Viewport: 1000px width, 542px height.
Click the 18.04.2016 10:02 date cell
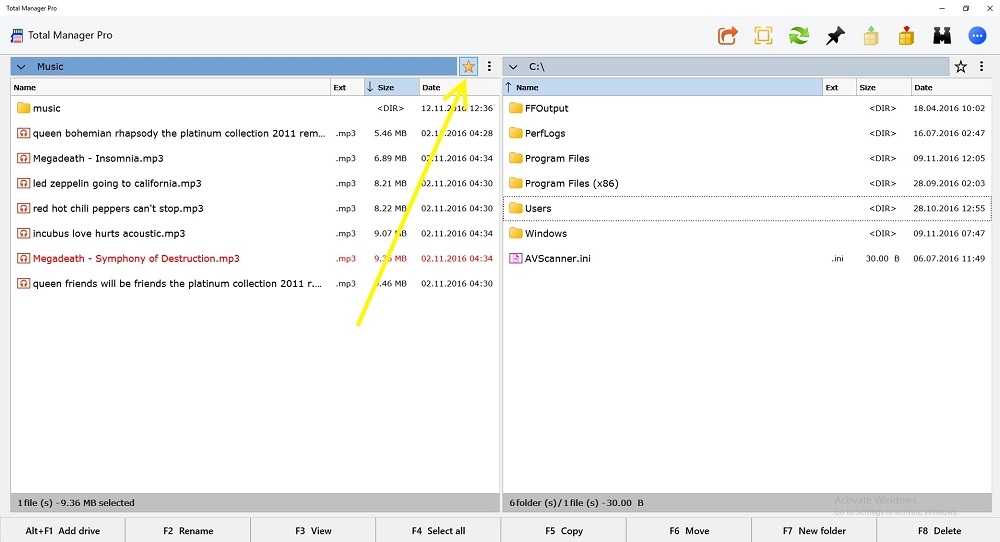tap(949, 108)
